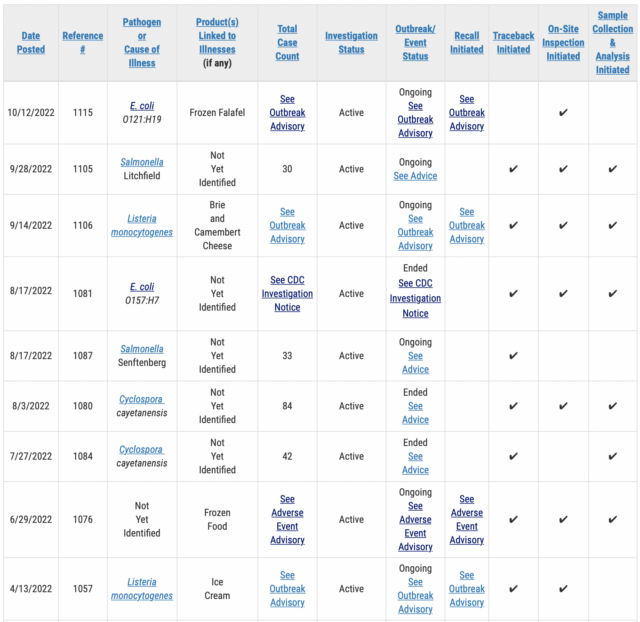Viewport: 640px width, 622px height.
Task: Open case count Outbreak Advisory for row 1115
Action: pos(287,113)
